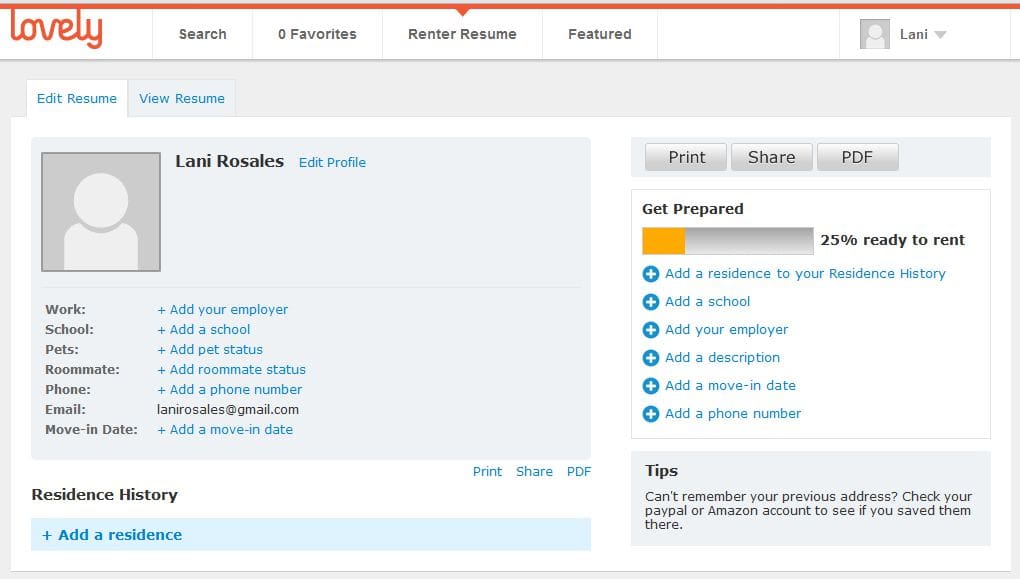This screenshot has width=1020, height=579.
Task: Expand the Add a residence bar
Action: click(310, 535)
